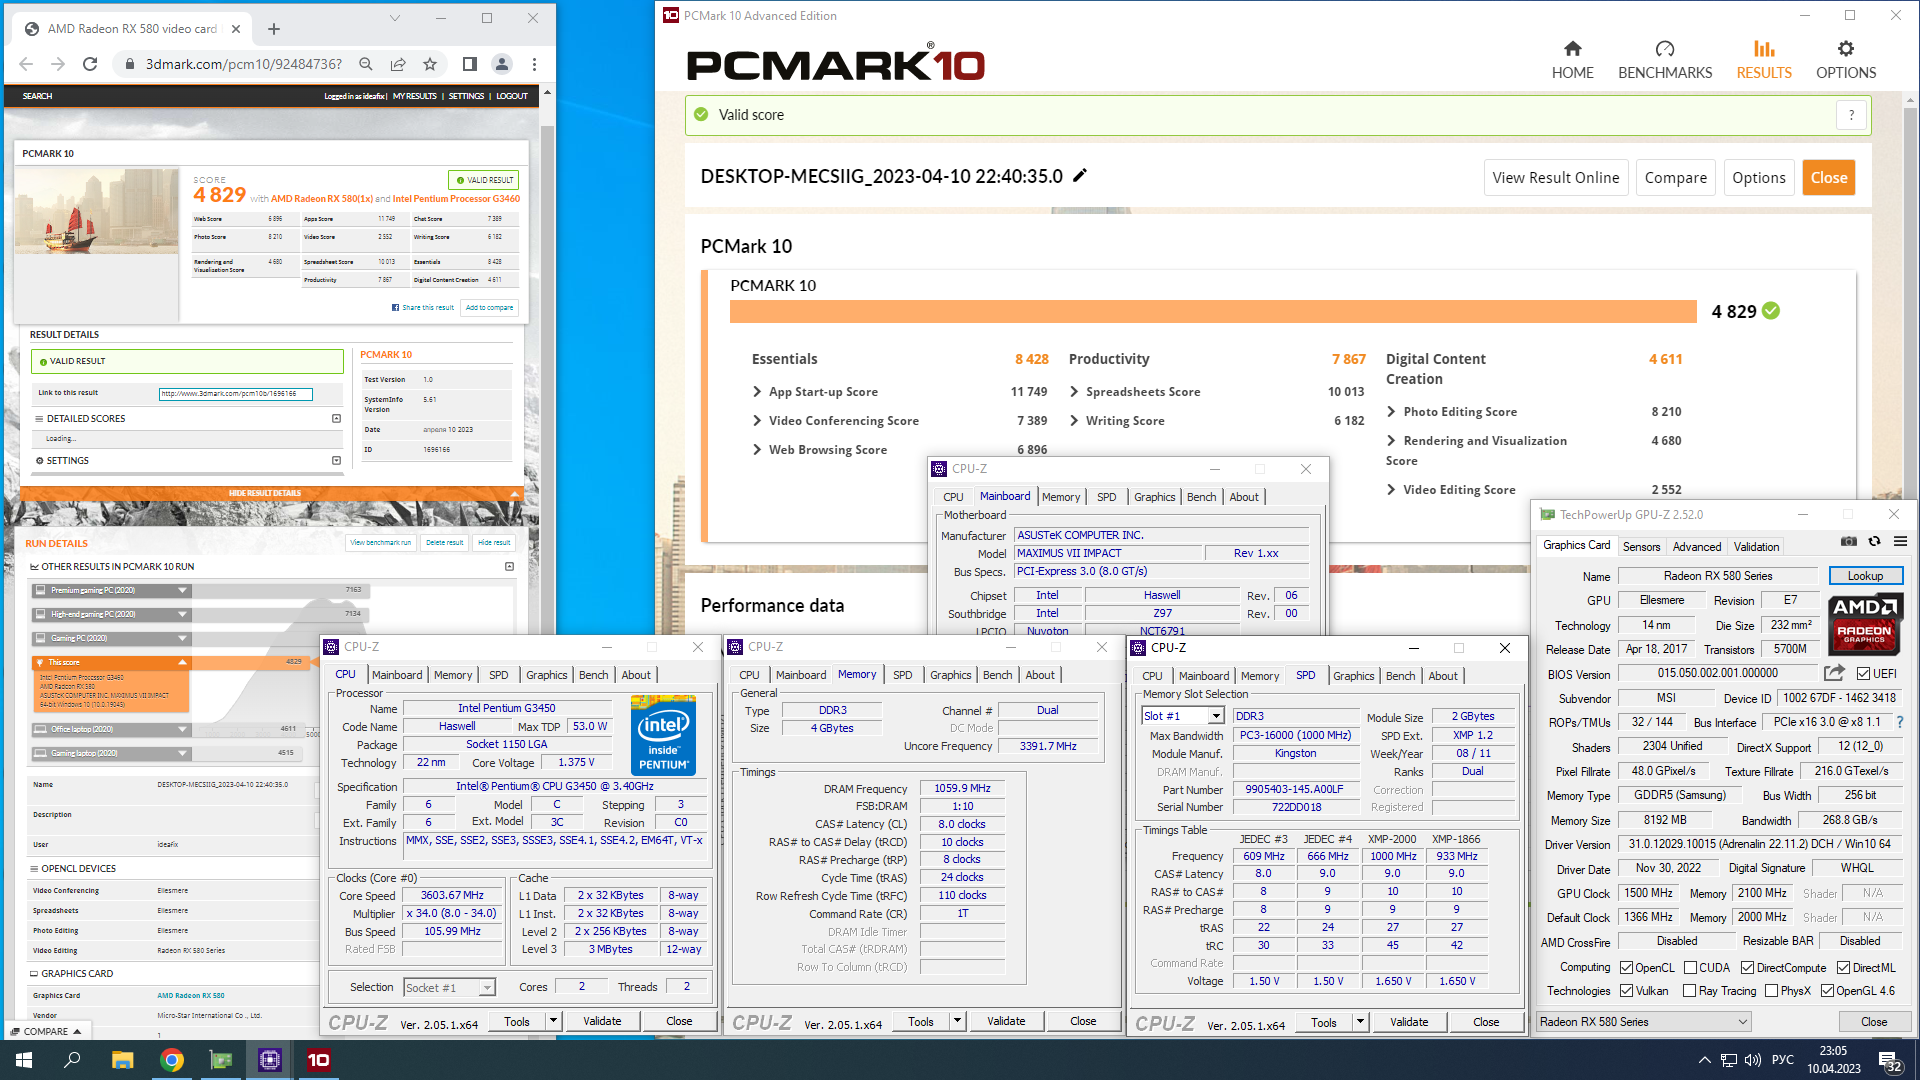Click the GPU-Z refresh icon
Viewport: 1920px width, 1080px height.
click(x=1875, y=541)
